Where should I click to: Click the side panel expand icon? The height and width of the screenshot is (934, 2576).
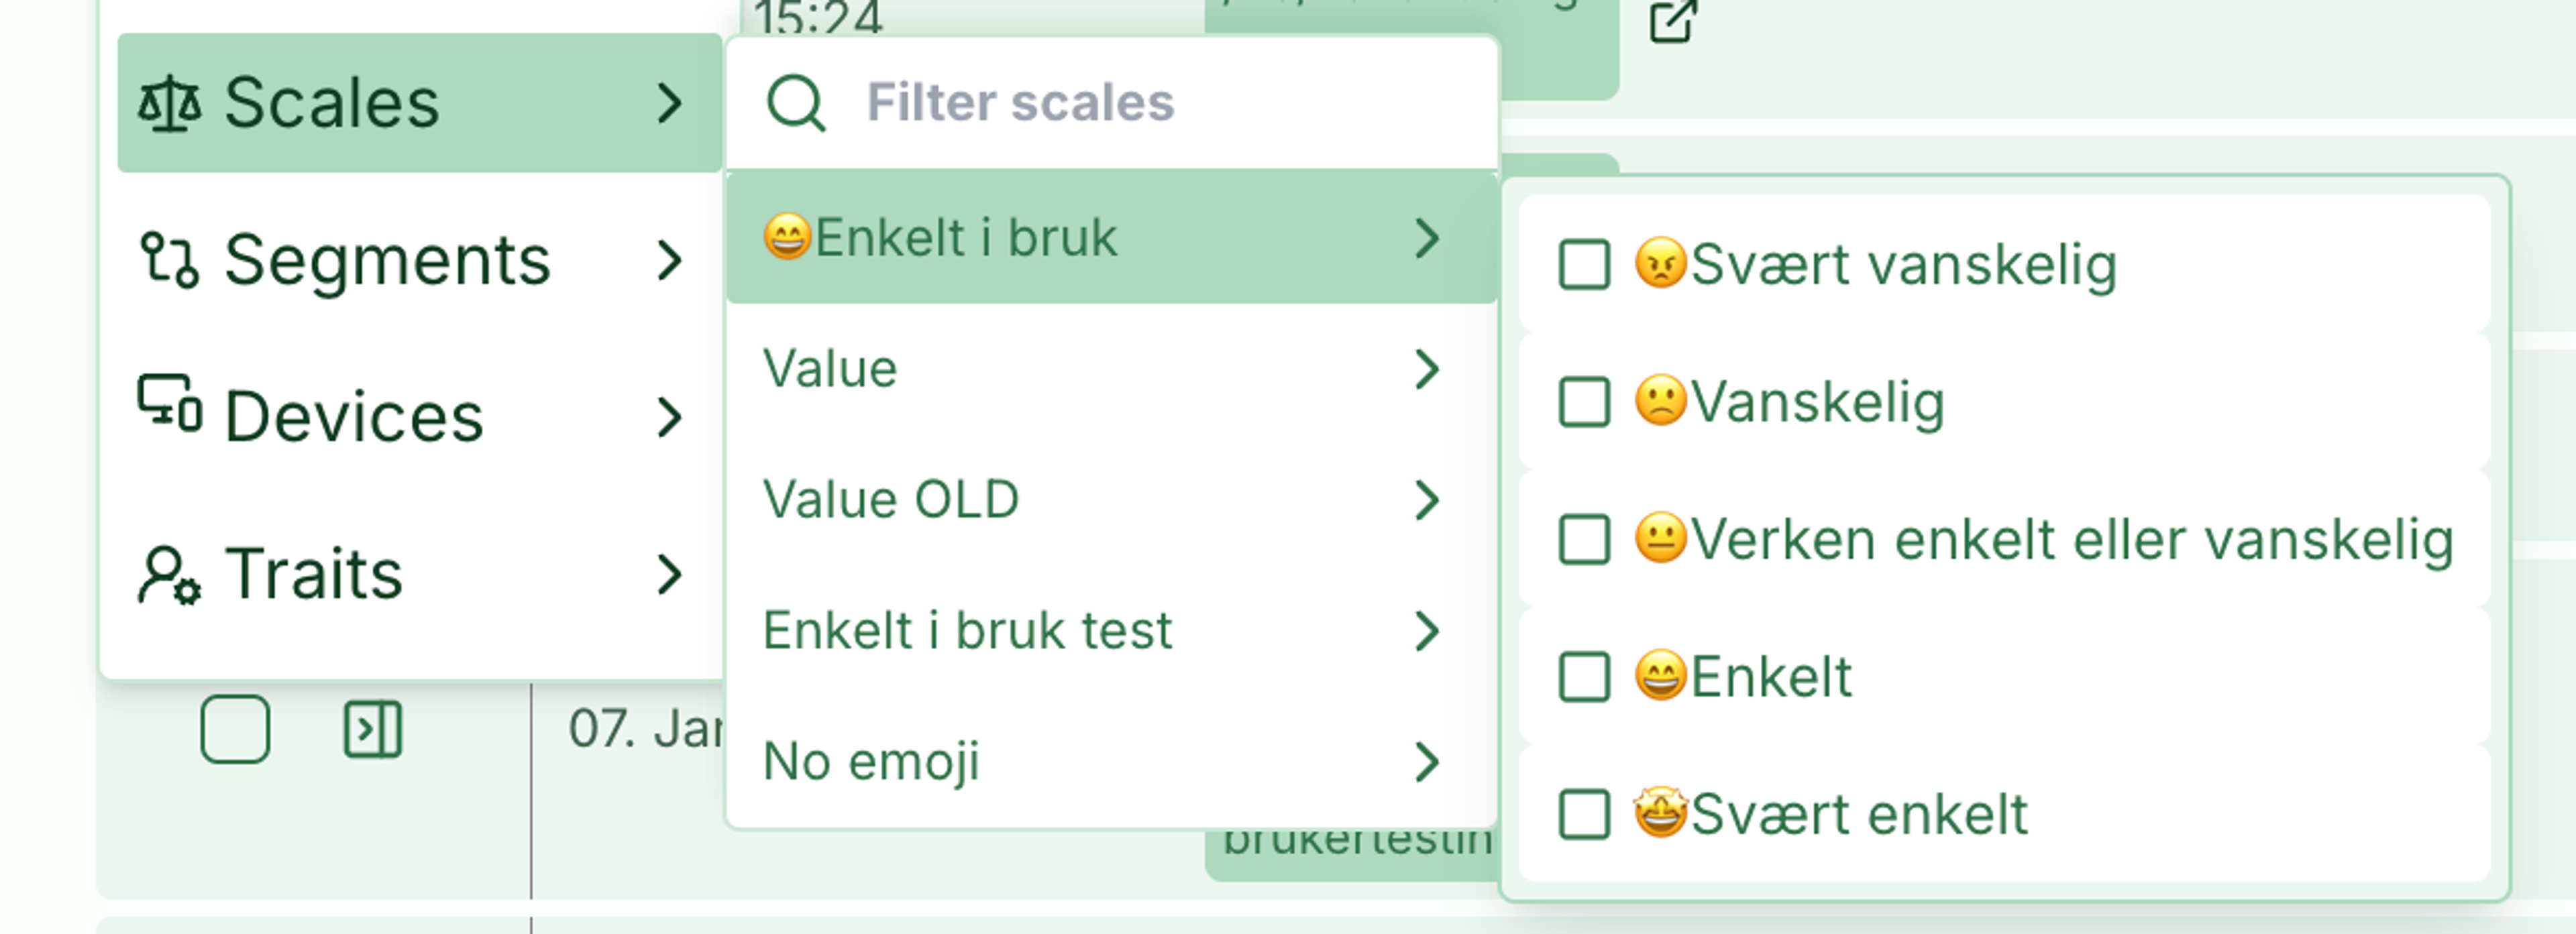point(373,729)
